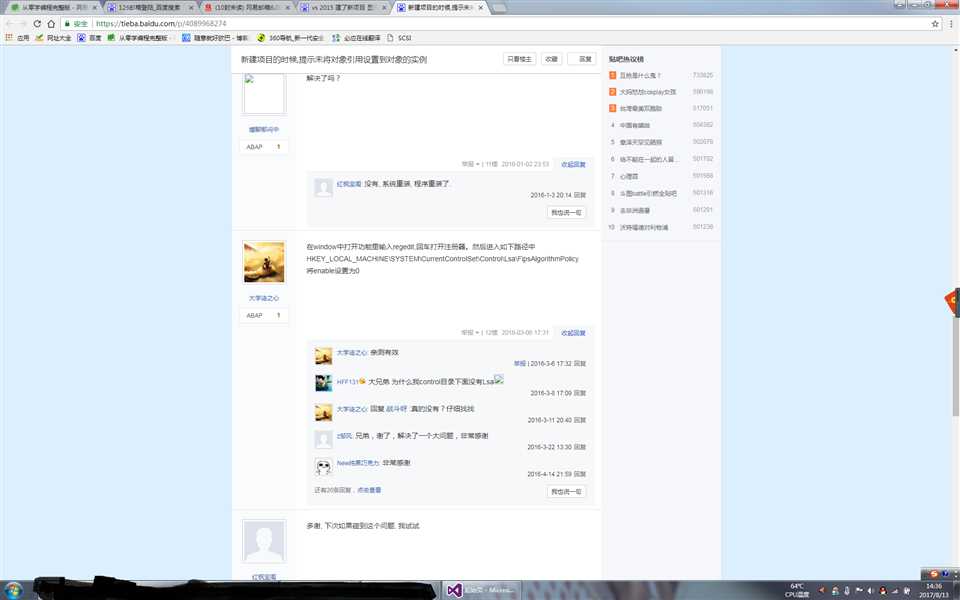Viewport: 960px width, 600px height.
Task: Click the page vertical scrollbar thumb
Action: point(956,367)
